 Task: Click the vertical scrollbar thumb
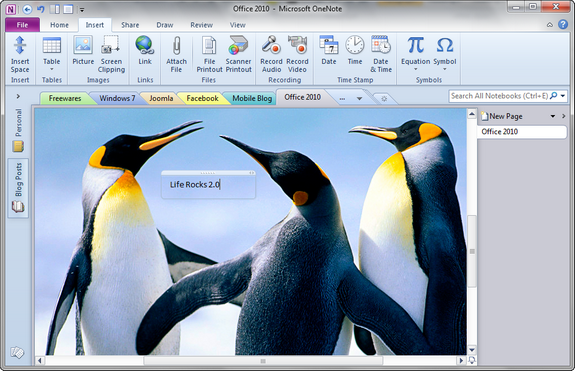[x=472, y=251]
